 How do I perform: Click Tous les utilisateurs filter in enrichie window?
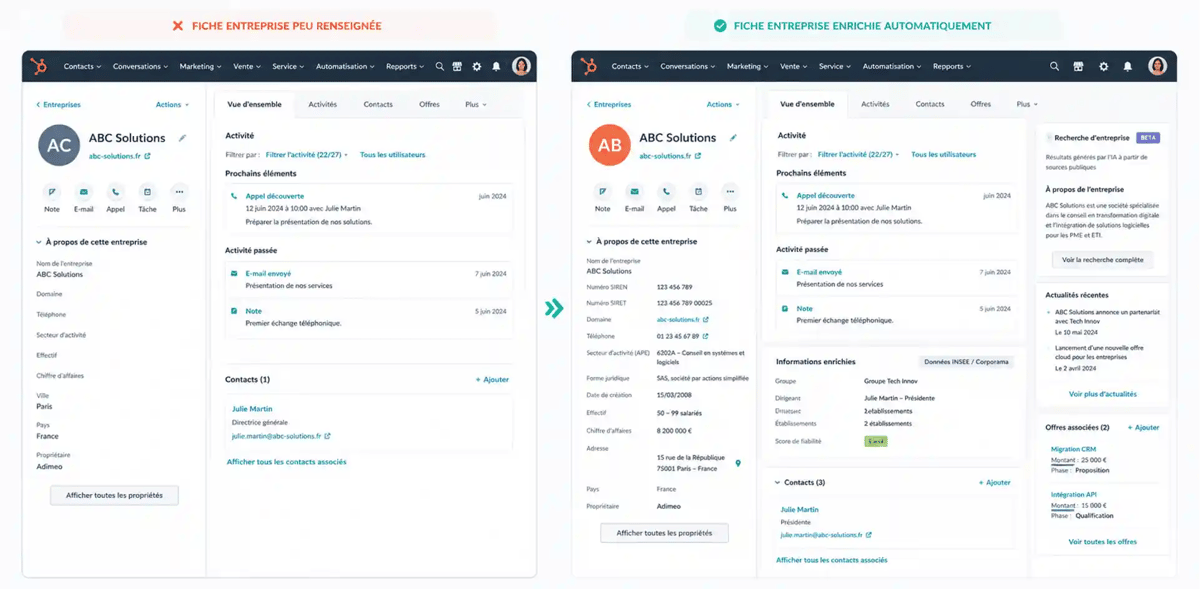944,155
